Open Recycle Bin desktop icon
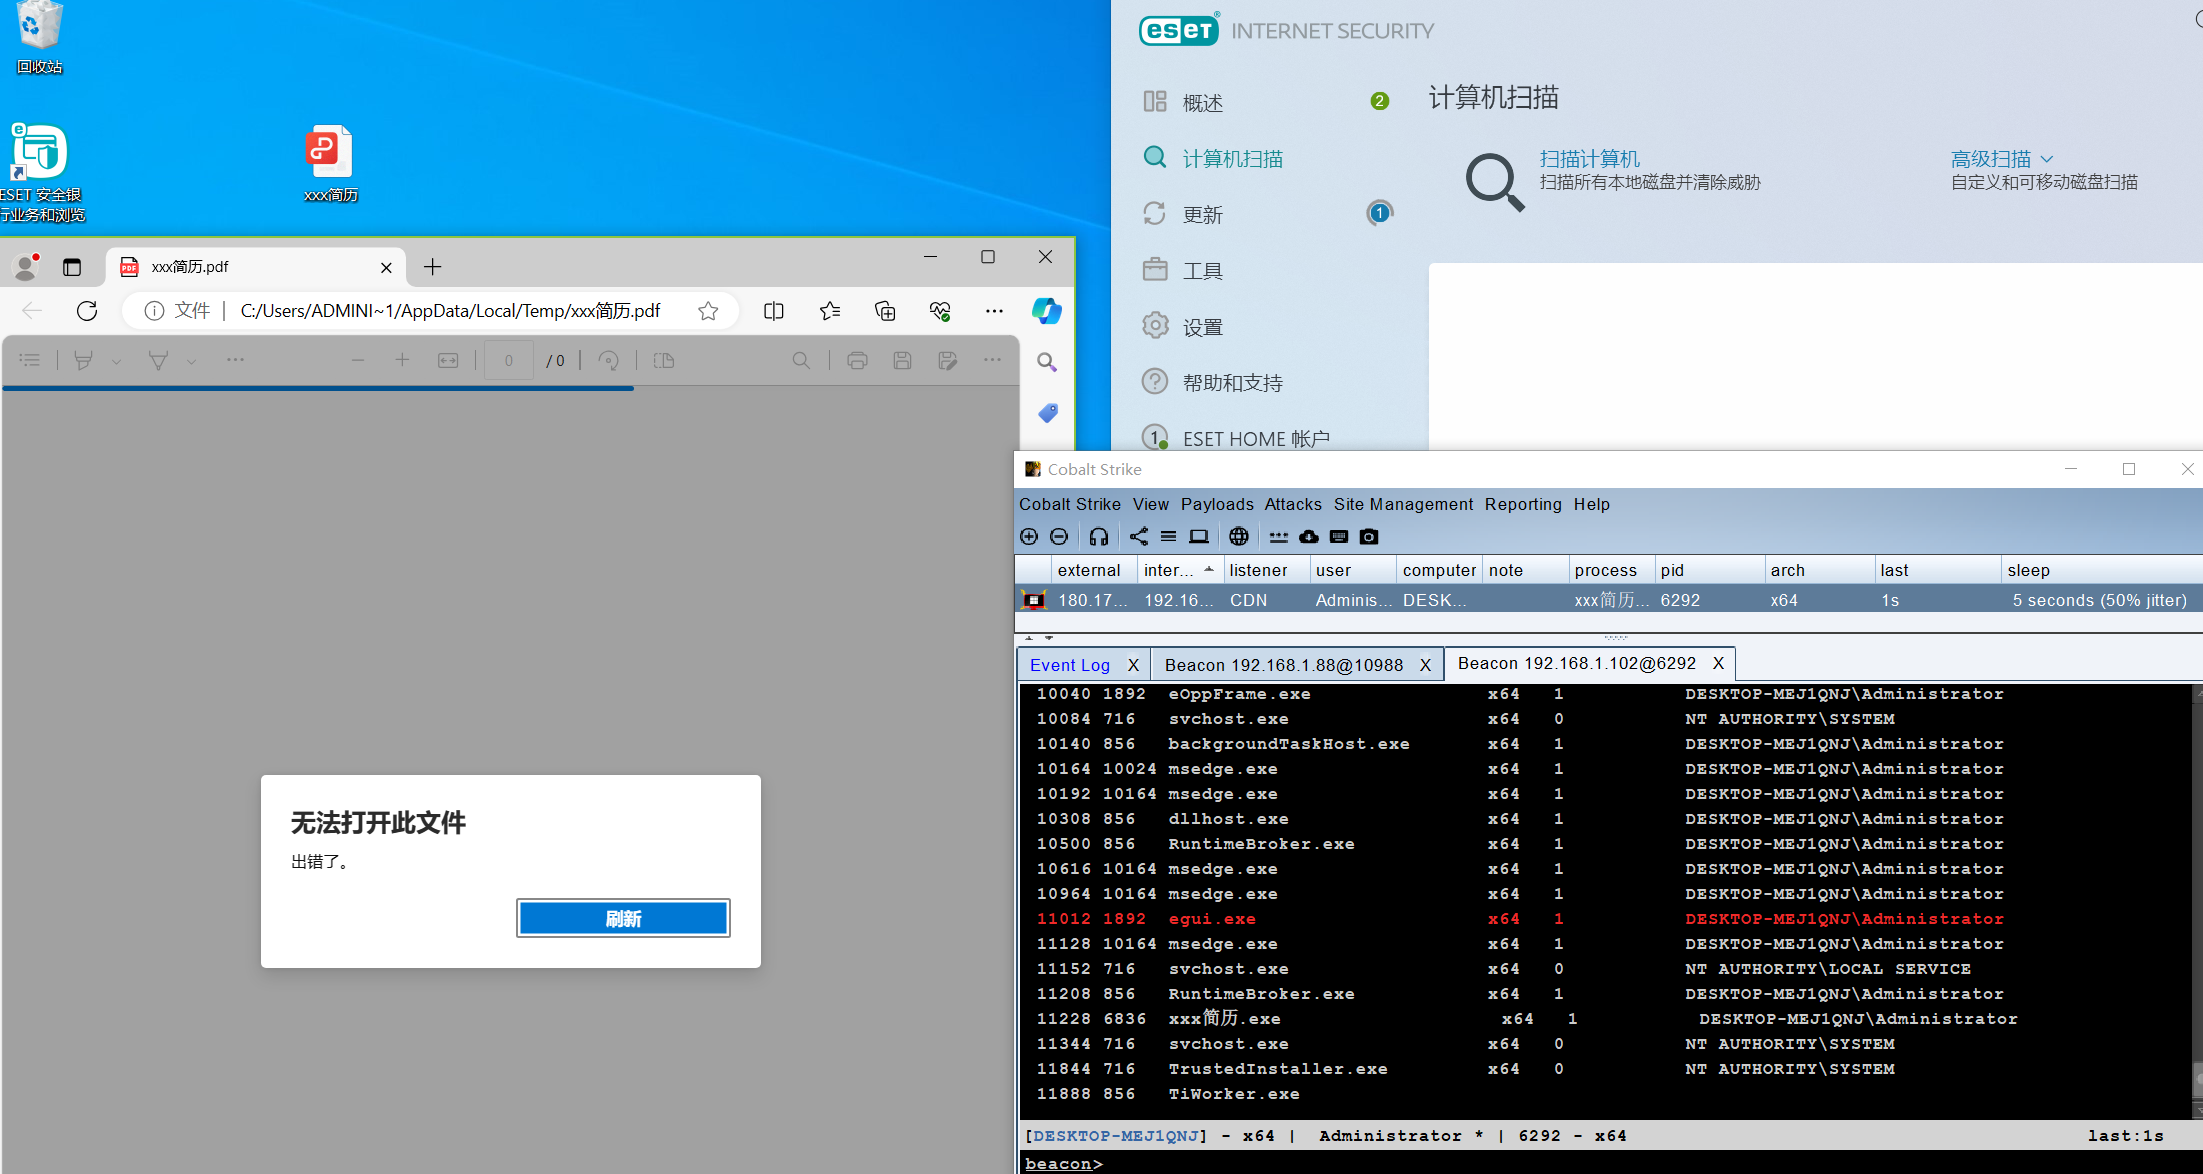 pos(39,37)
